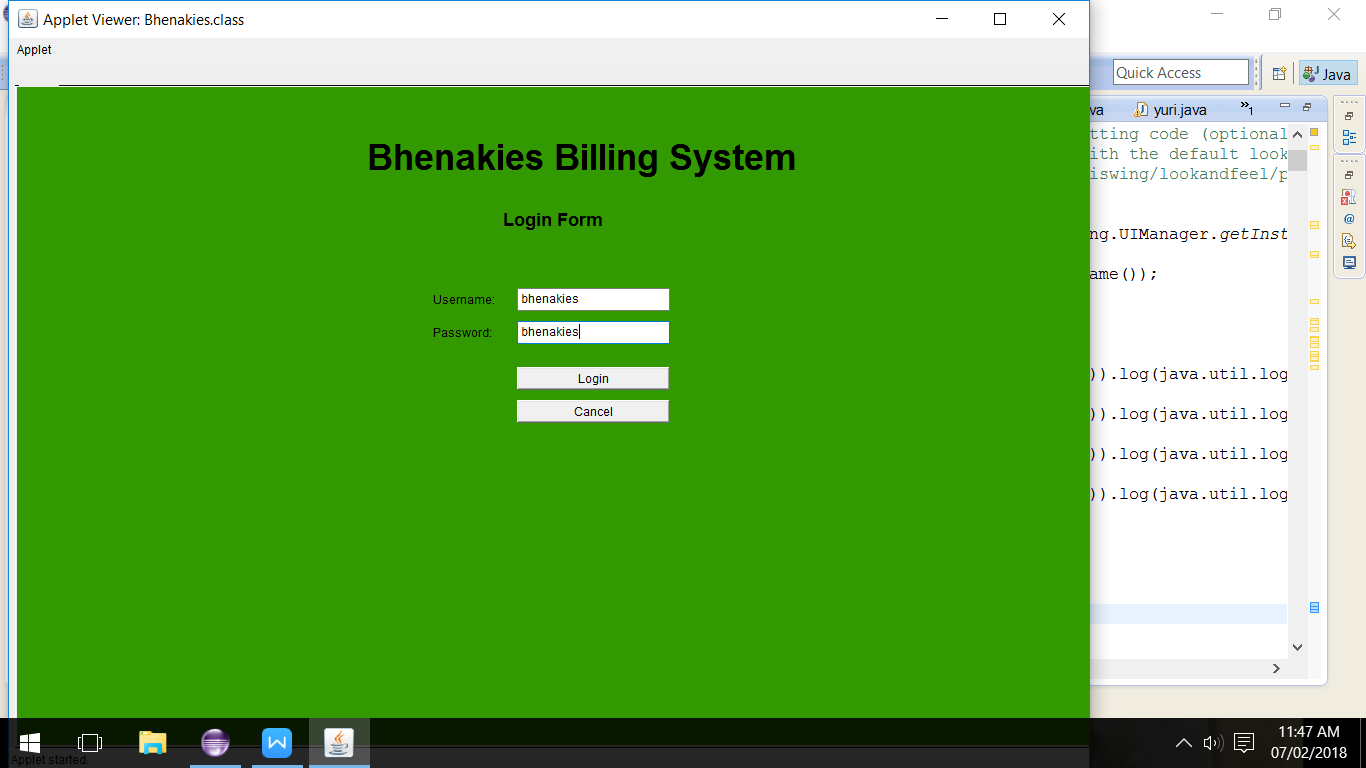Click the Username: label
This screenshot has width=1366, height=768.
(x=464, y=300)
